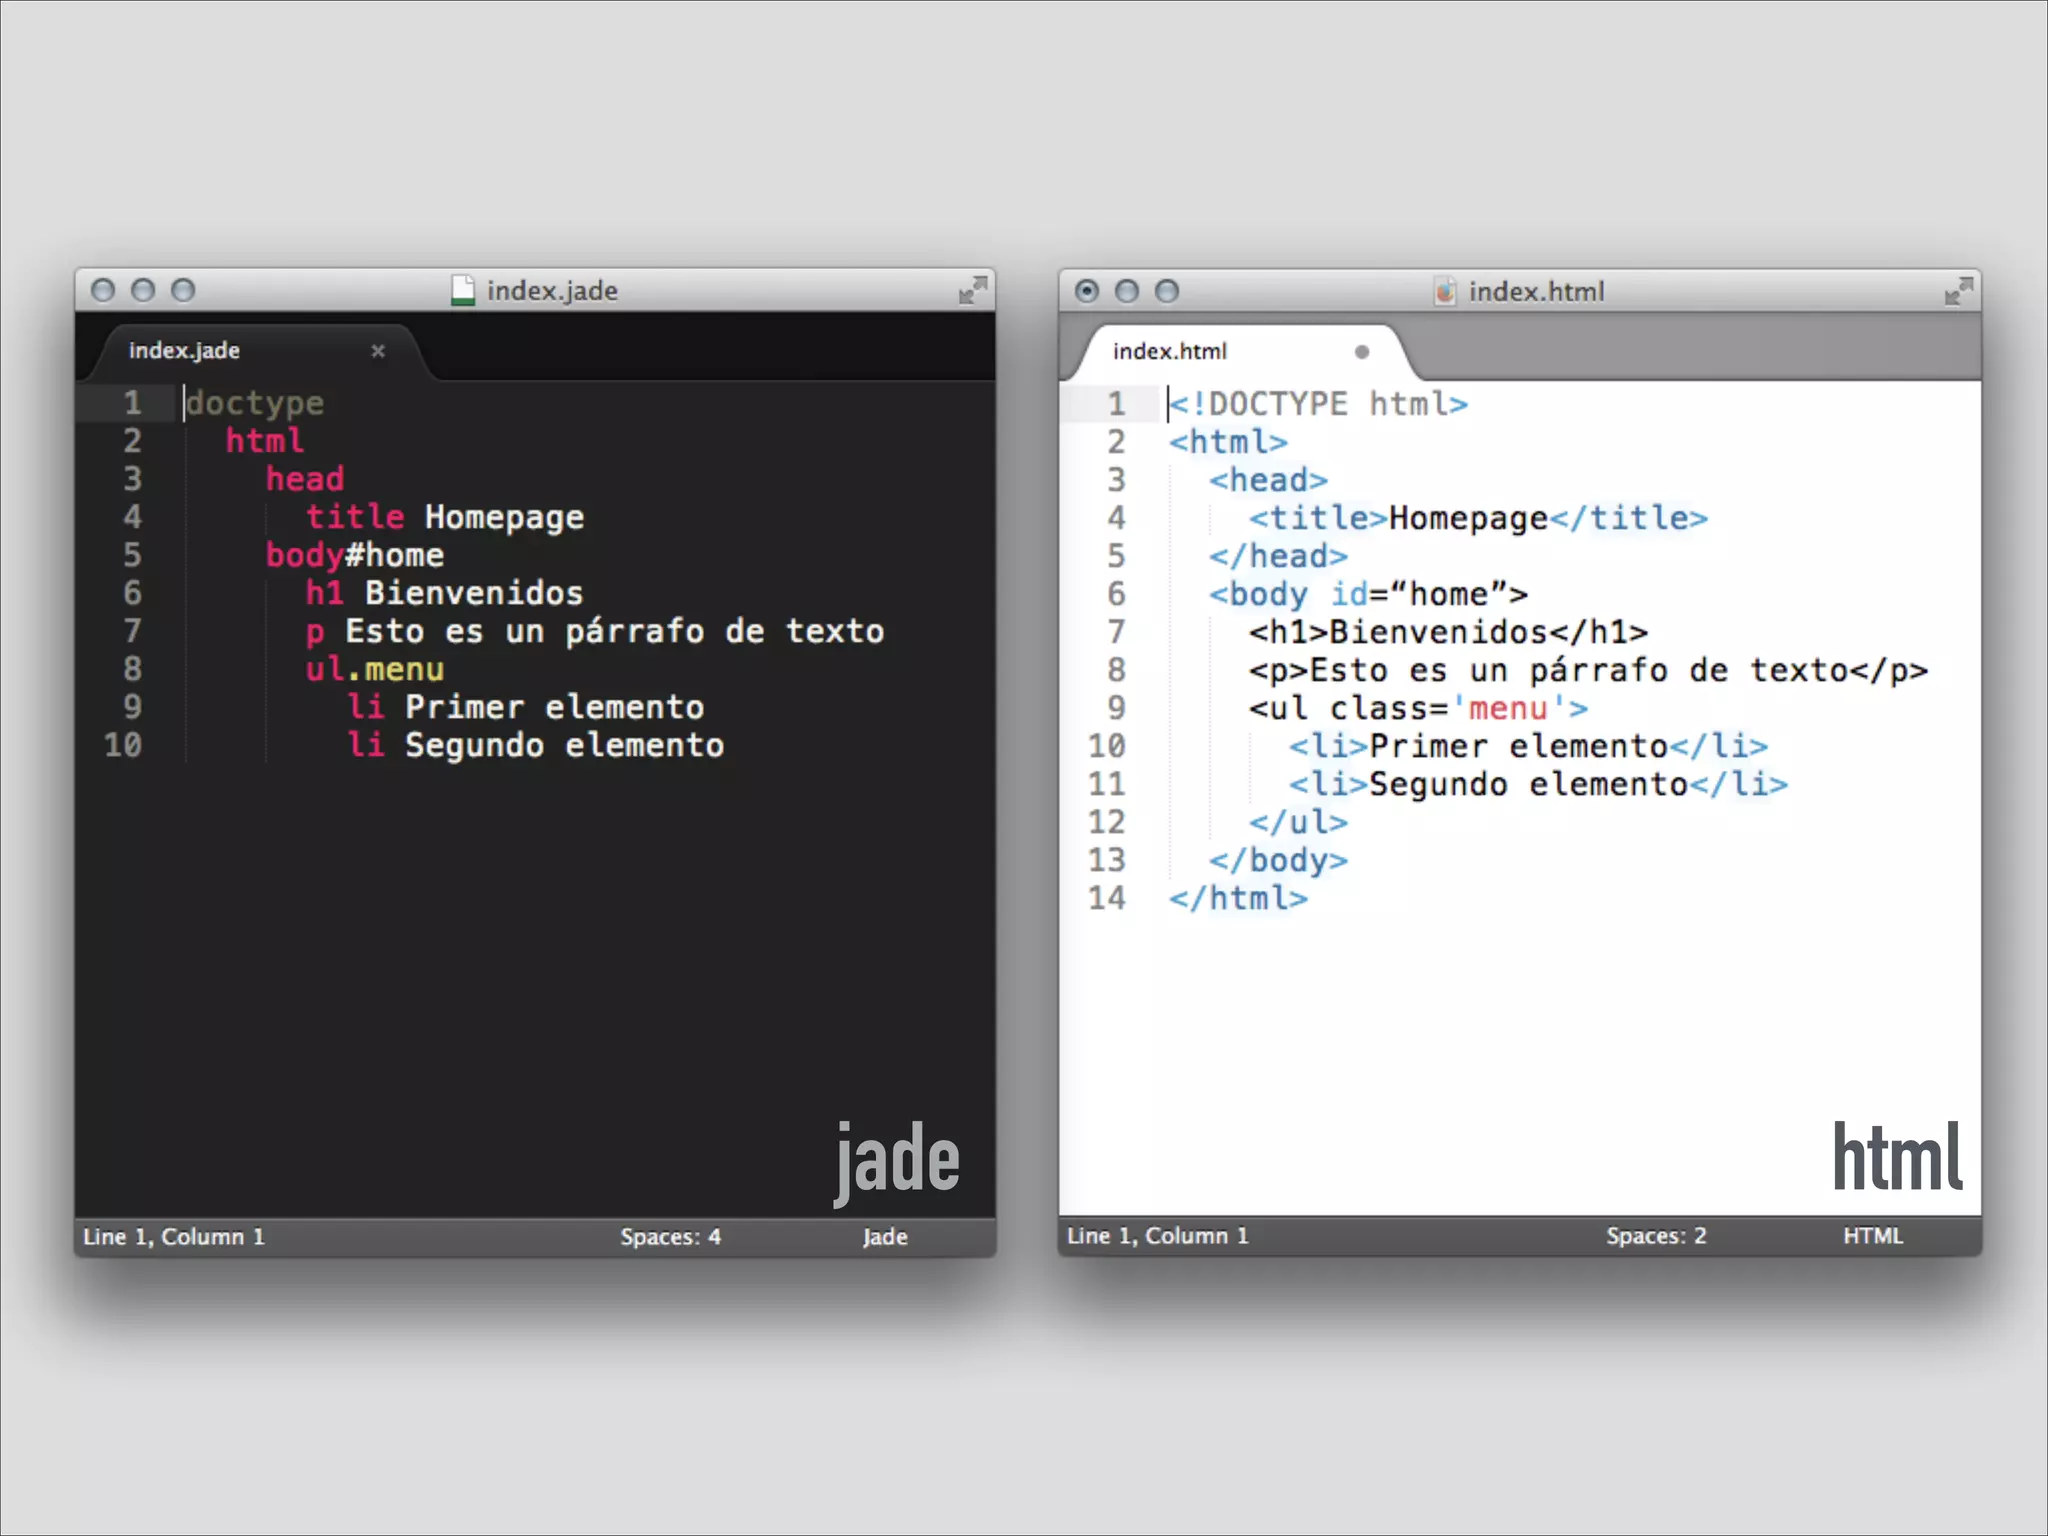Click 'li Primer elemento' in jade editor
2048x1536 pixels.
coord(525,707)
